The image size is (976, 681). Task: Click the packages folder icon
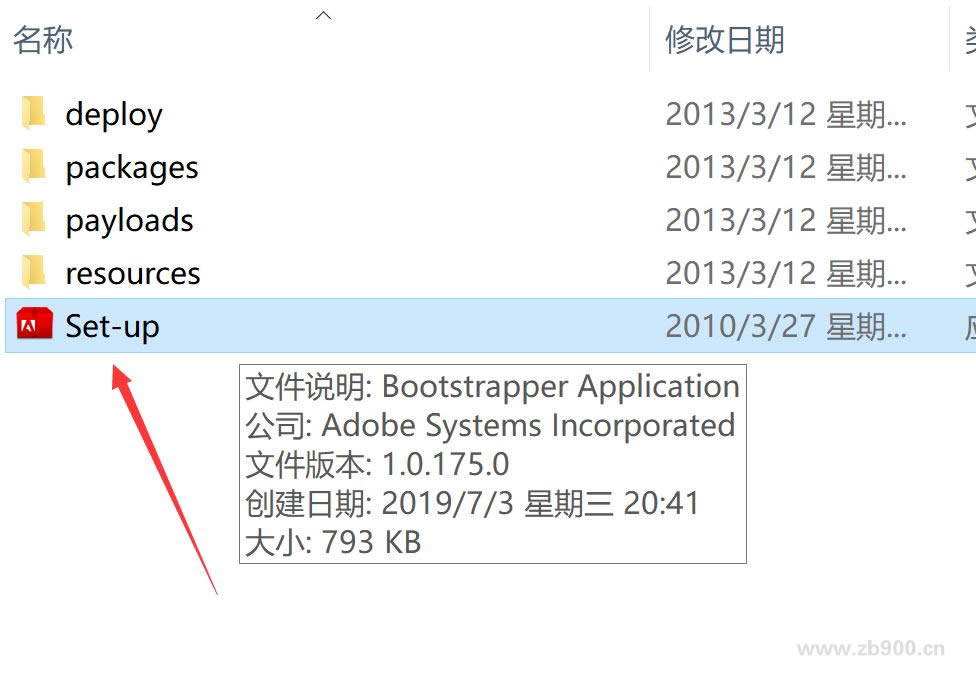34,166
